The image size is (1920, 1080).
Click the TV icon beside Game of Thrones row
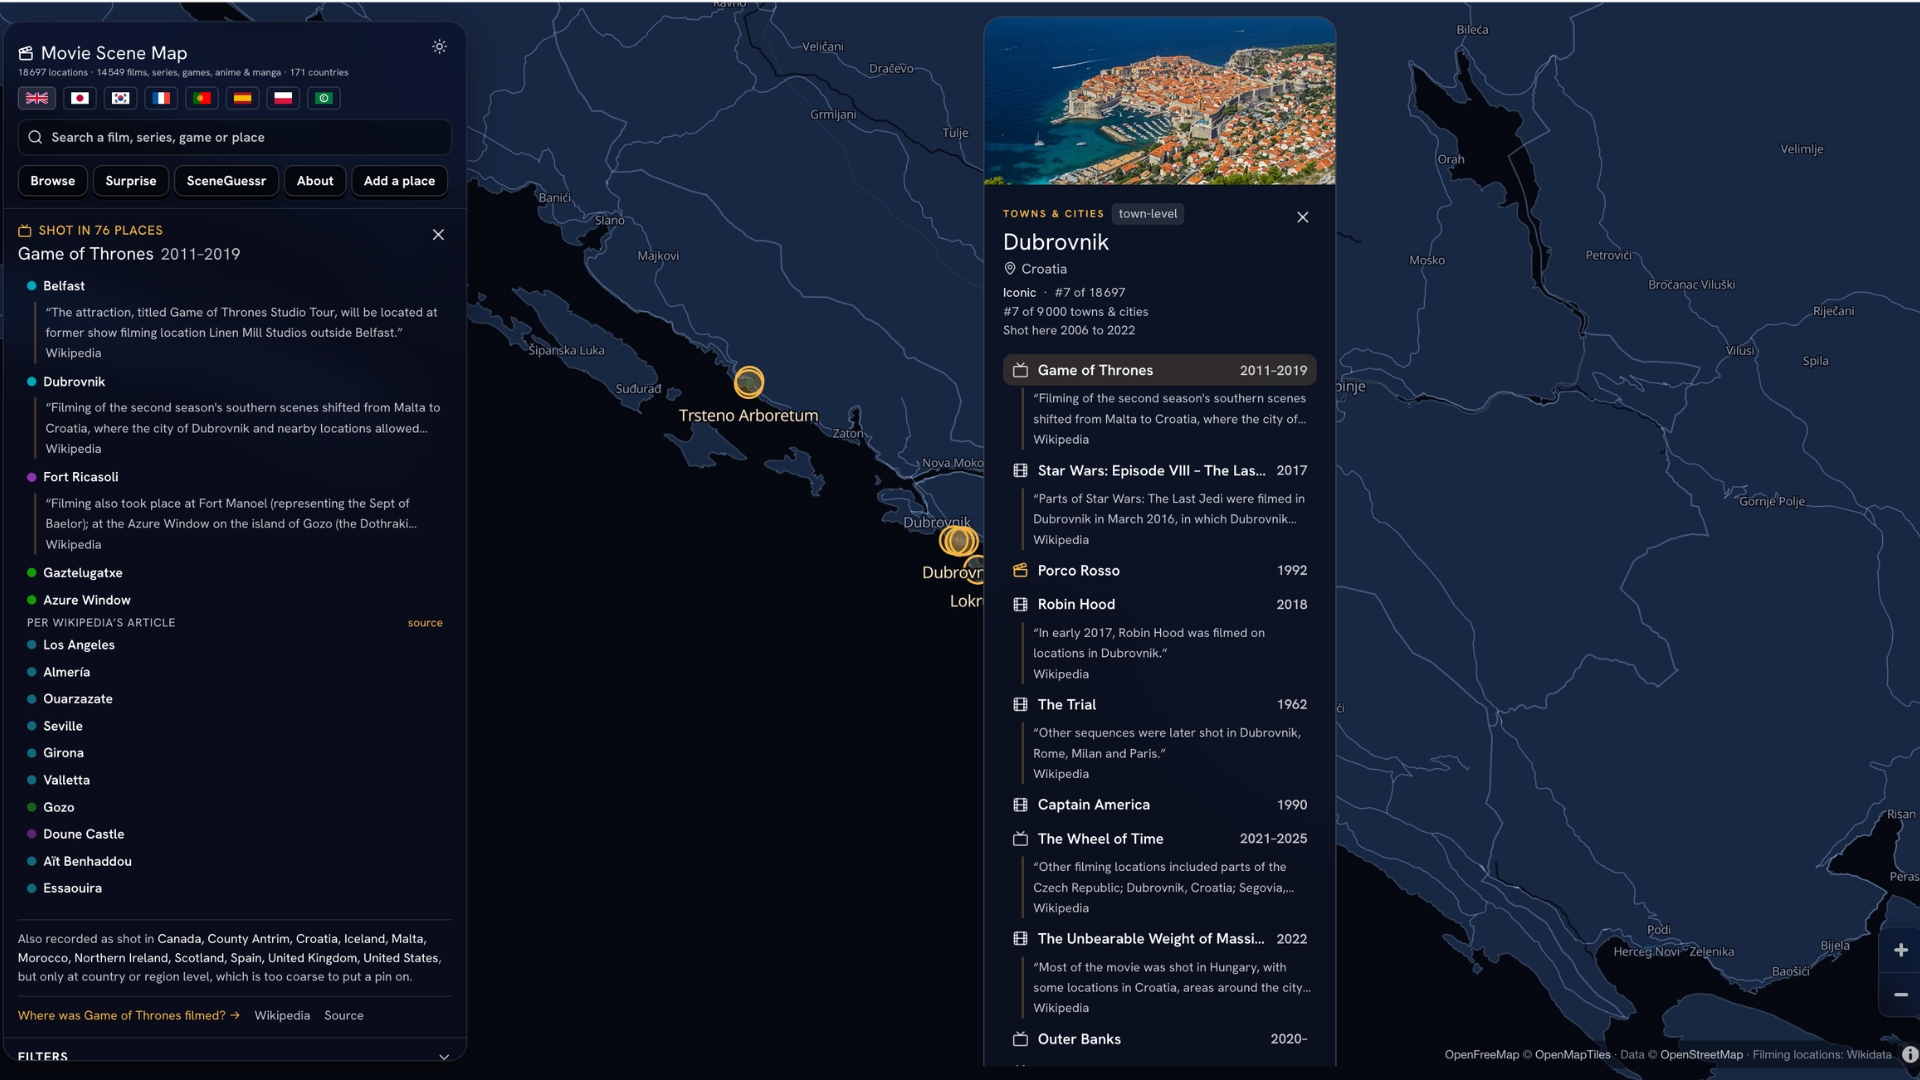[x=1020, y=370]
